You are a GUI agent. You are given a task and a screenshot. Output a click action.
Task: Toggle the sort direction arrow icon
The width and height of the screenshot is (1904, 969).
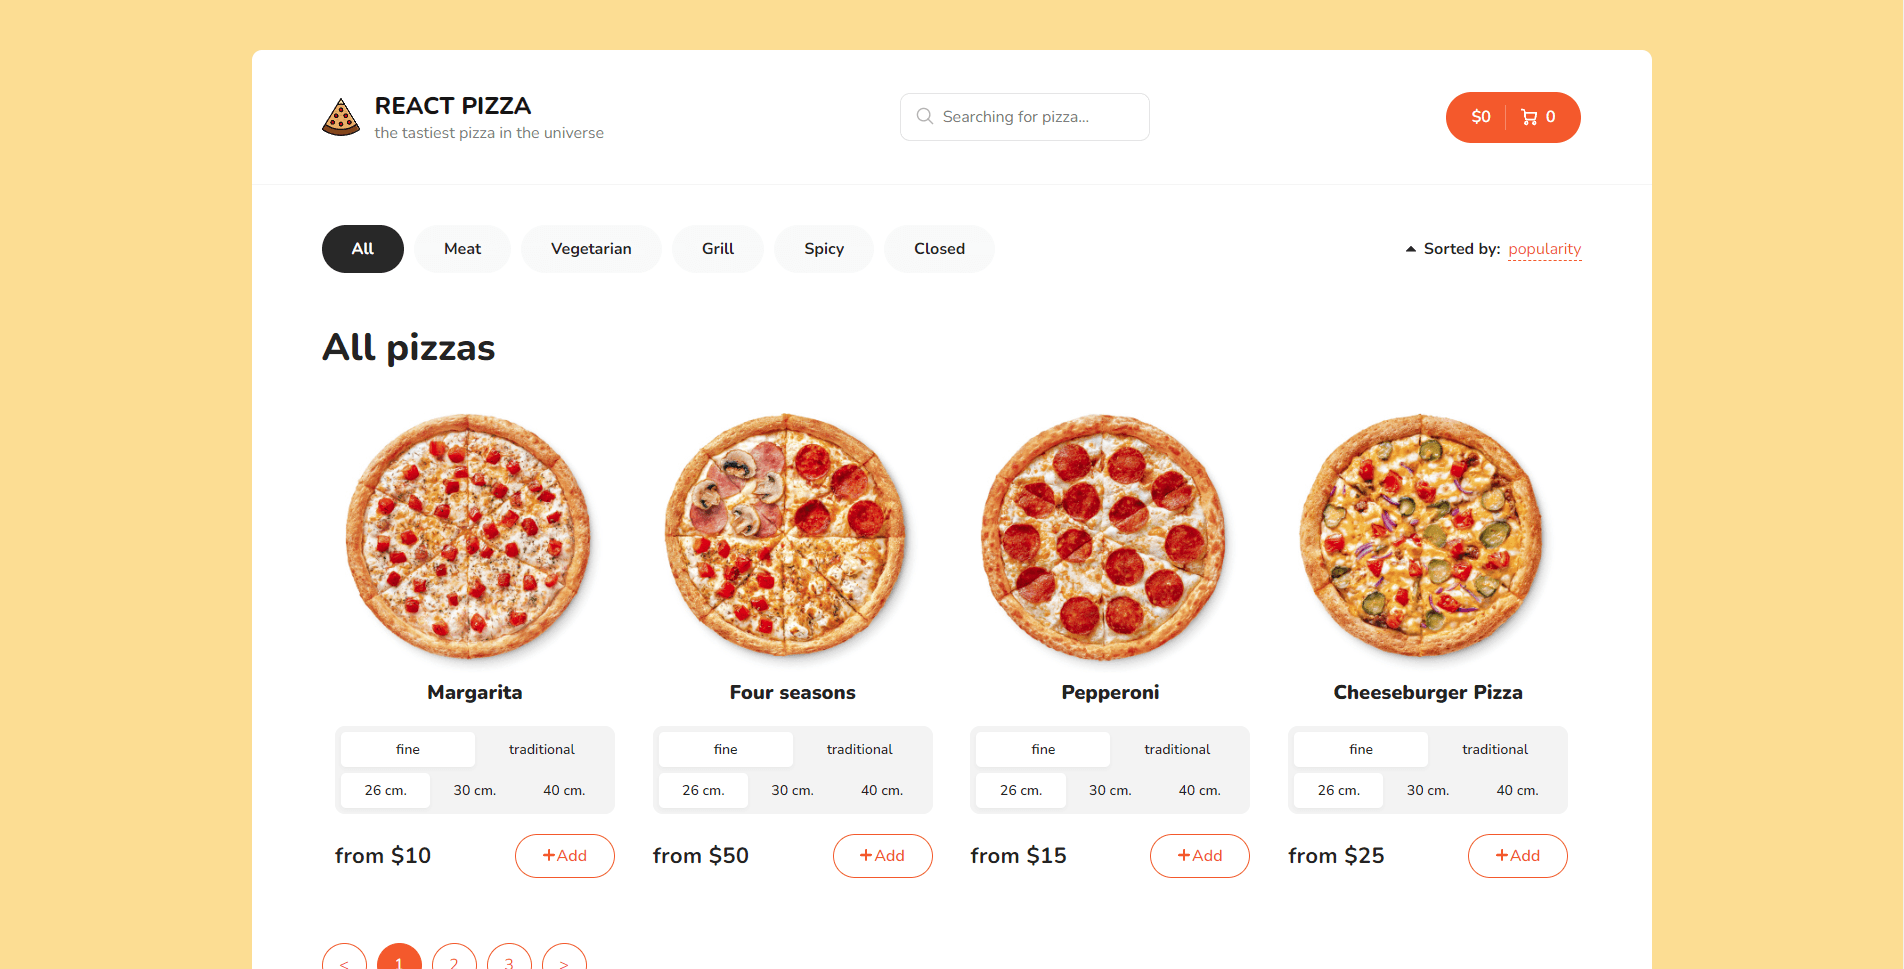(x=1411, y=249)
